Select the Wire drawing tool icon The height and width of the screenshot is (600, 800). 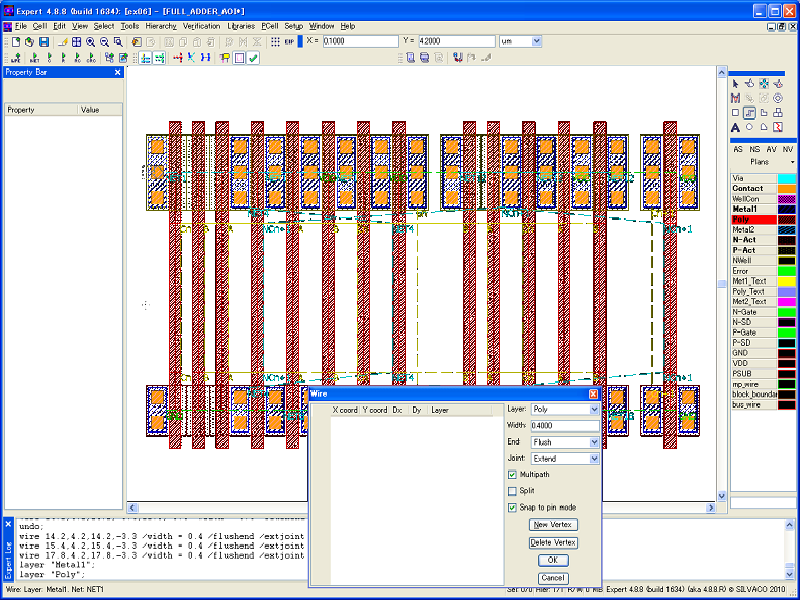click(749, 113)
